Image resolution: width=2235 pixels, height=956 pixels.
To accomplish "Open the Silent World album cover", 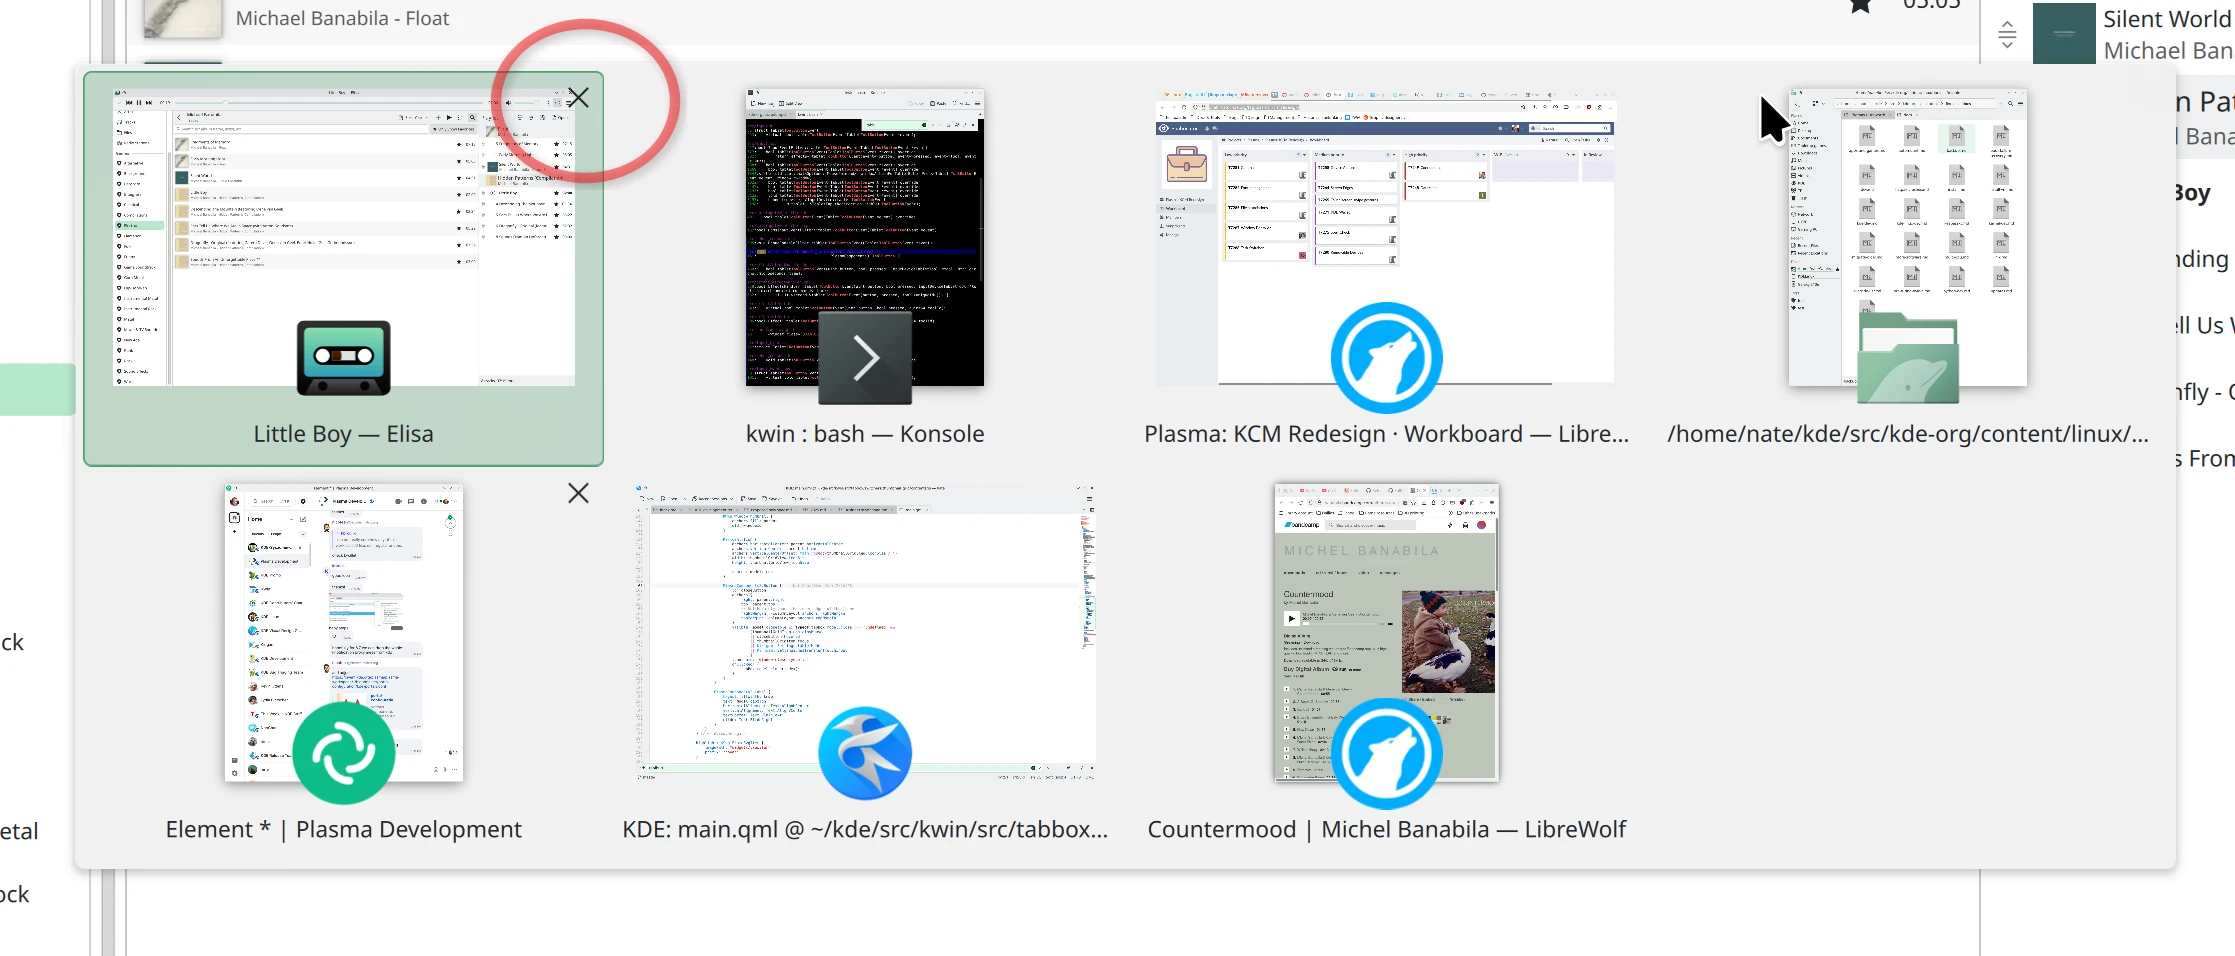I will click(2064, 33).
